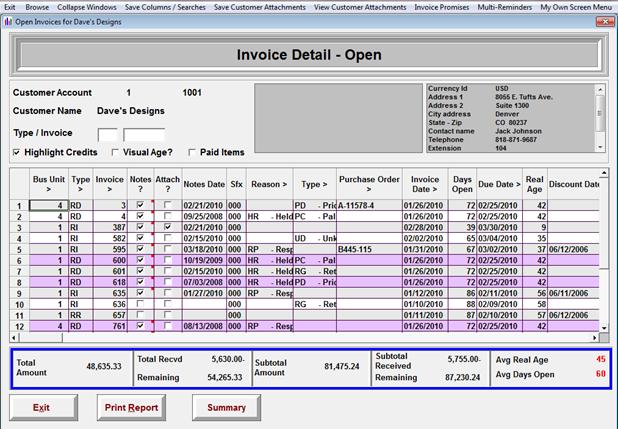Enable Paid Items checkbox
The height and width of the screenshot is (429, 618).
(192, 152)
